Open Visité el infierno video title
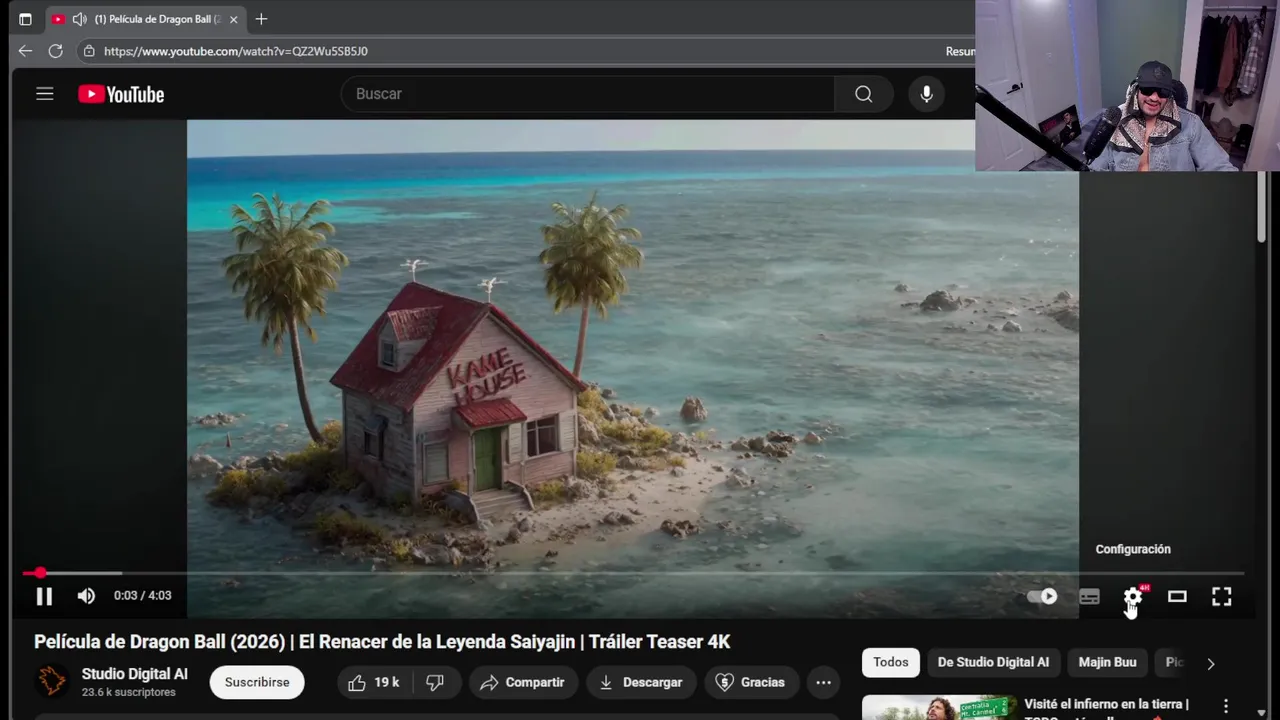This screenshot has height=720, width=1280. 1106,707
